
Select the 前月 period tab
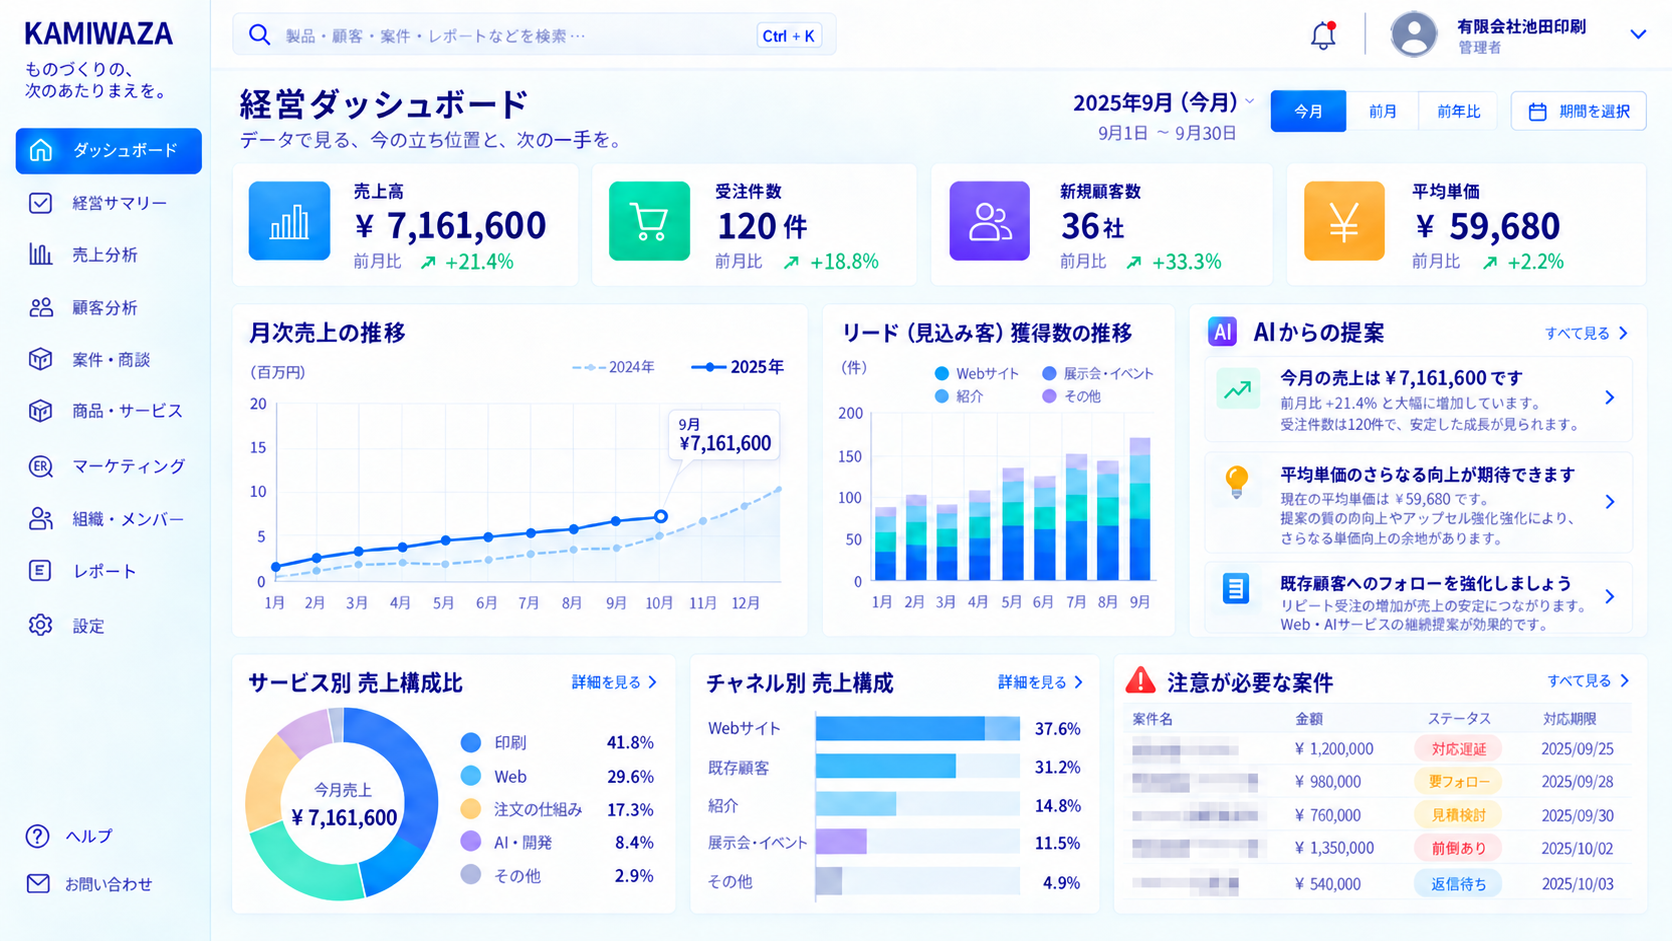pos(1382,111)
